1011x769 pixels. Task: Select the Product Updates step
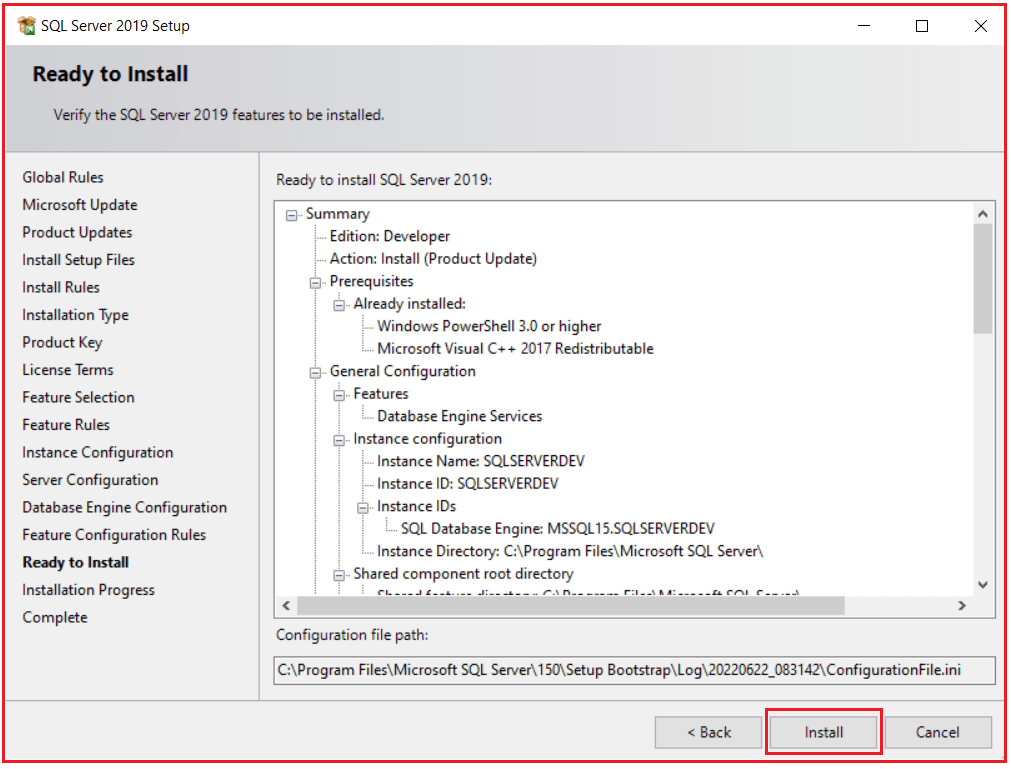click(x=77, y=232)
